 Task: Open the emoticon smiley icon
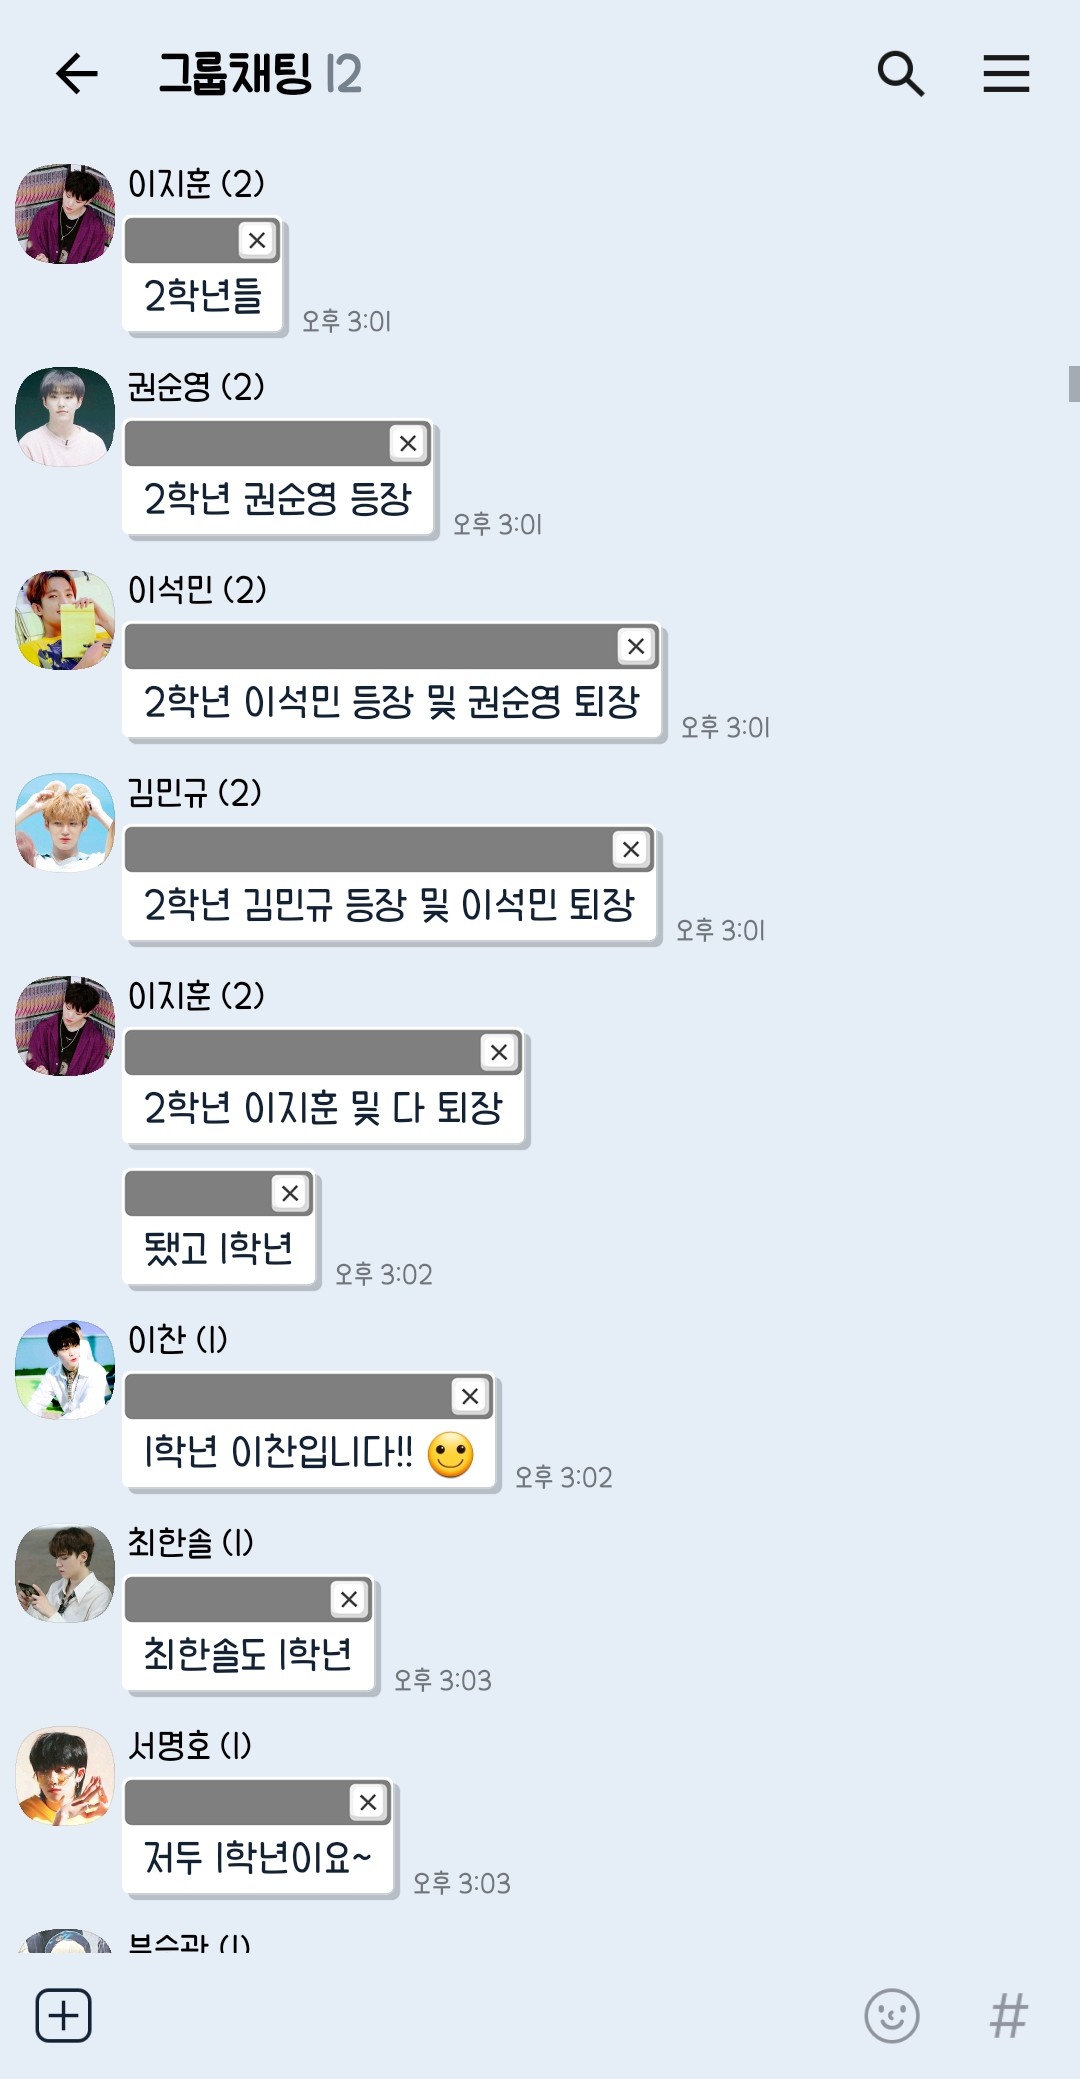click(x=892, y=2015)
